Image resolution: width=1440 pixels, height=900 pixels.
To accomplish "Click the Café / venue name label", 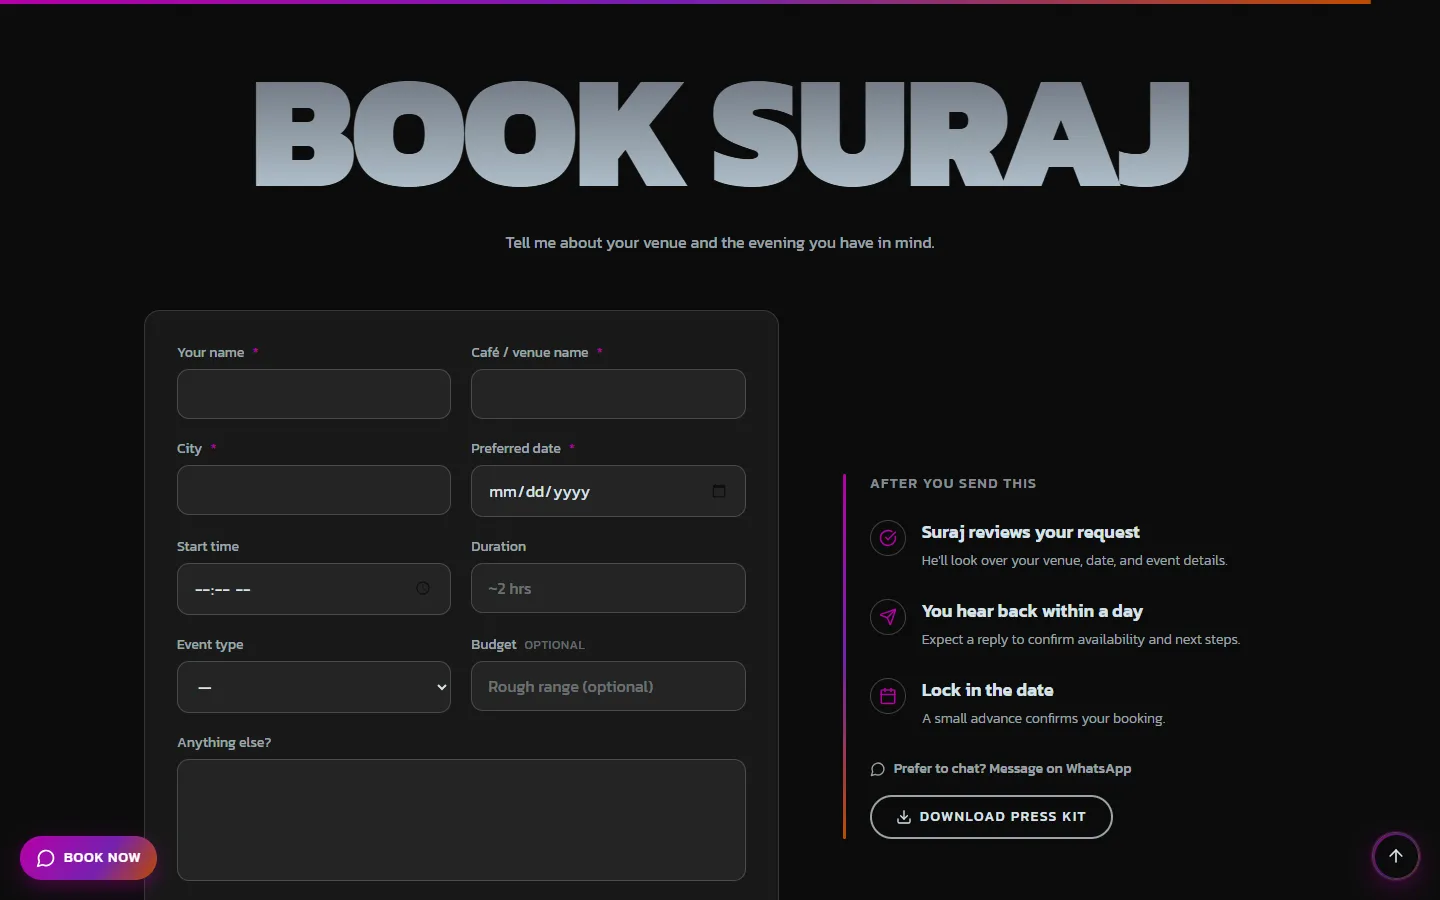I will (529, 353).
